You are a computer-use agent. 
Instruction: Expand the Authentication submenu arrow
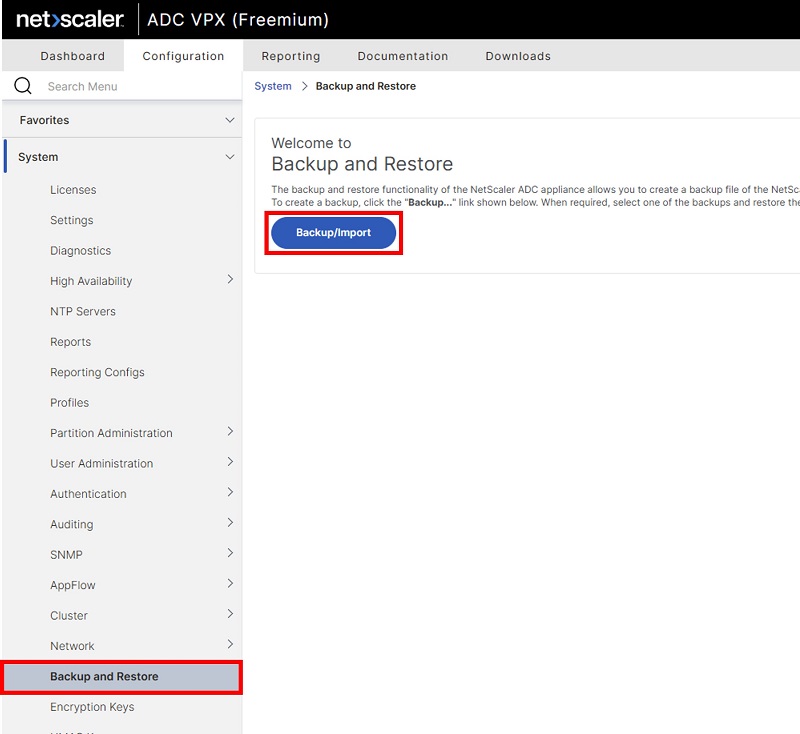coord(230,493)
